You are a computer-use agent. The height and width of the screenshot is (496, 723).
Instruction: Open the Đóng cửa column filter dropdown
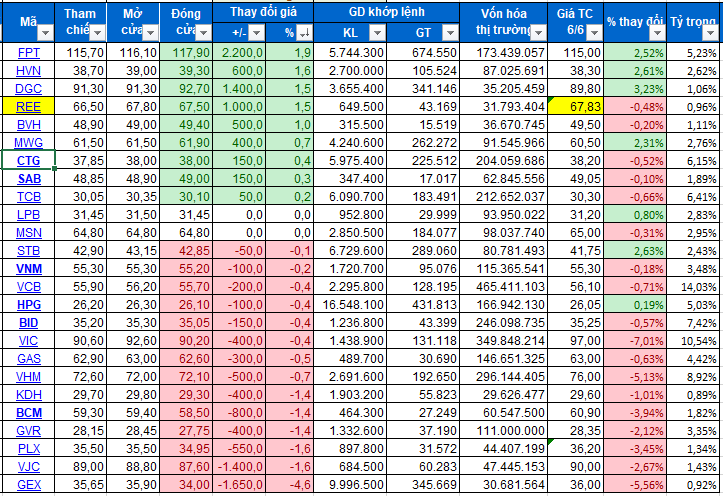coord(203,33)
